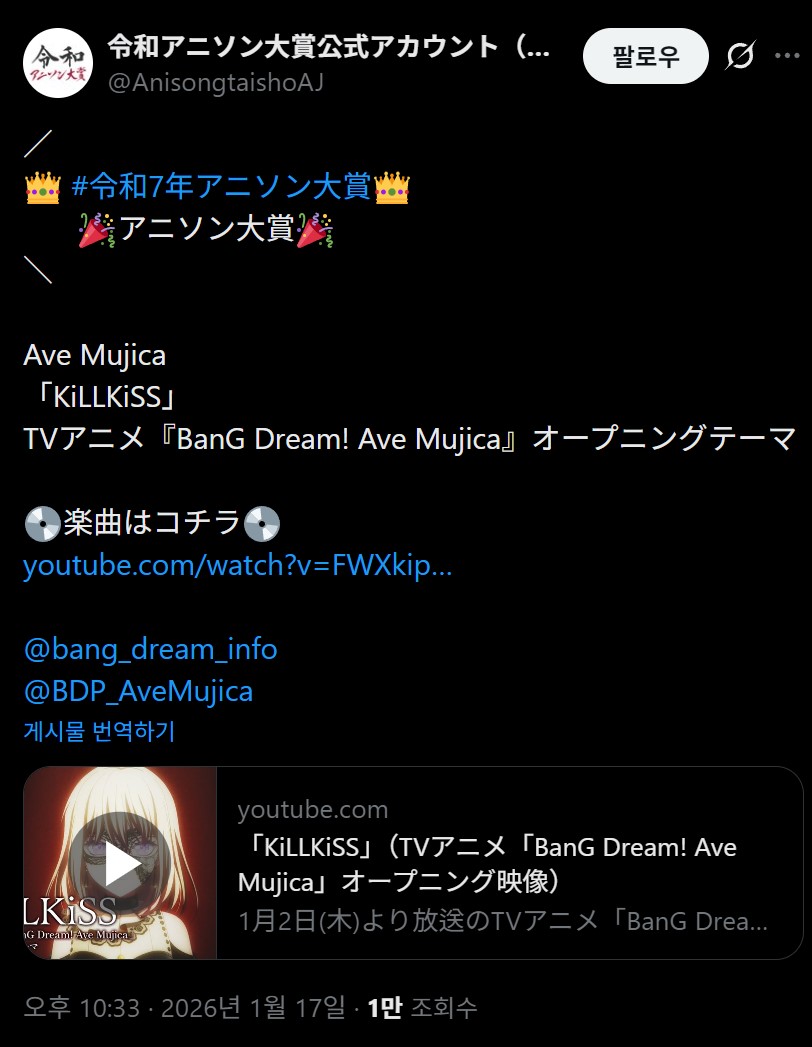Image resolution: width=812 pixels, height=1047 pixels.
Task: Click the 팔로우 follow button
Action: 645,56
